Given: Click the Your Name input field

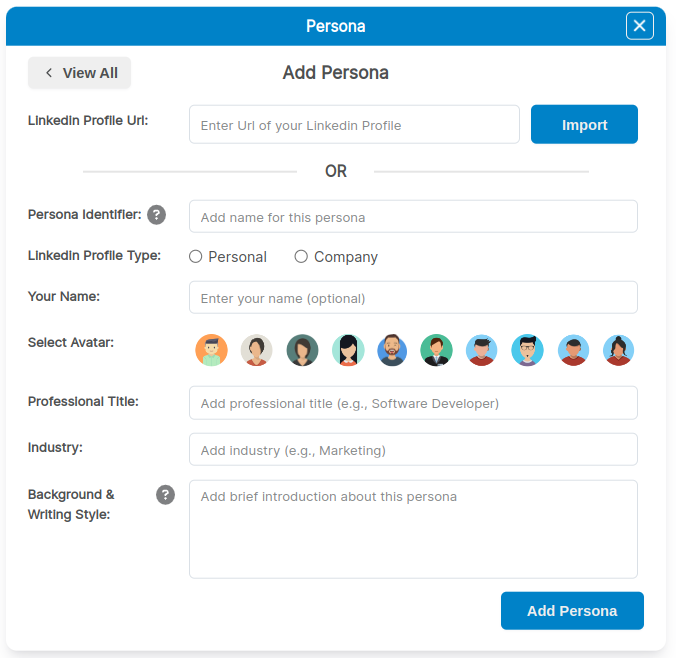Looking at the screenshot, I should click(413, 298).
